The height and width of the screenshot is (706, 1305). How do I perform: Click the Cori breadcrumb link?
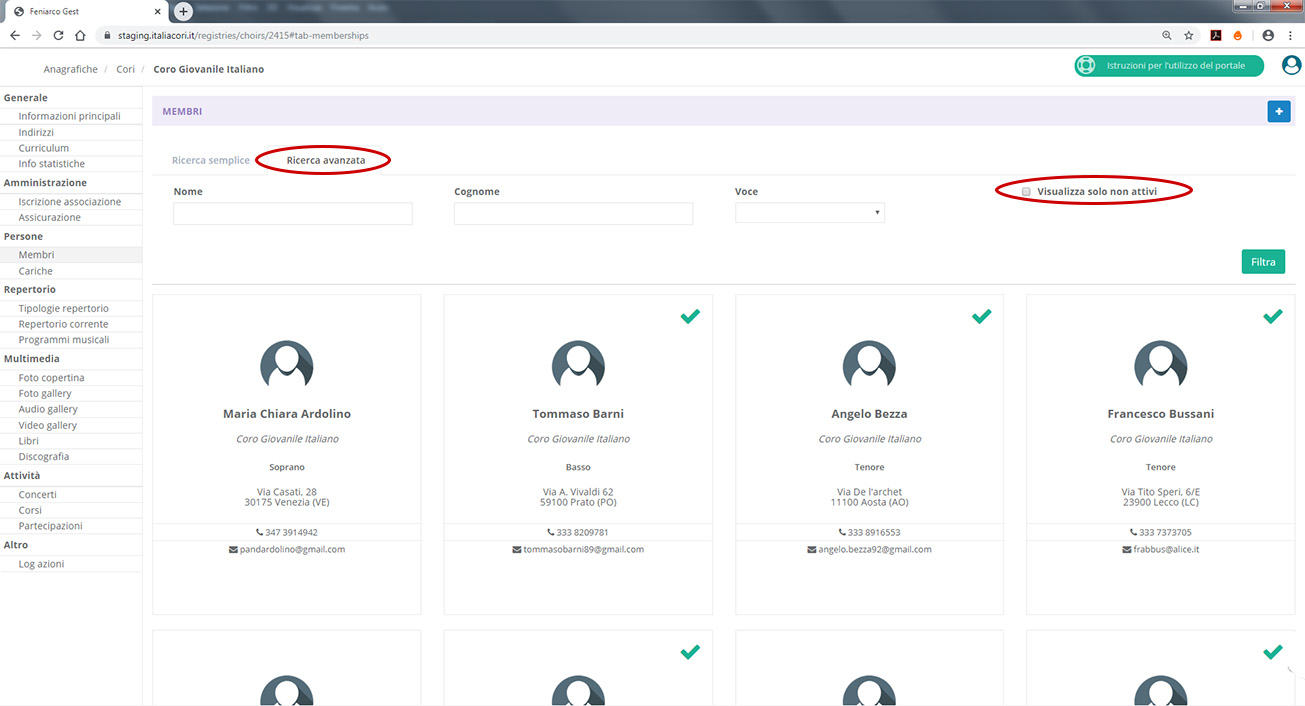[x=125, y=69]
